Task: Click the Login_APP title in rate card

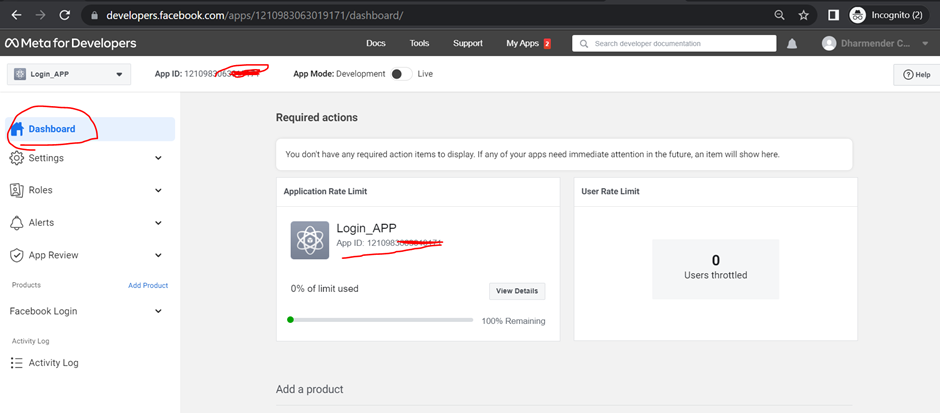Action: click(366, 228)
